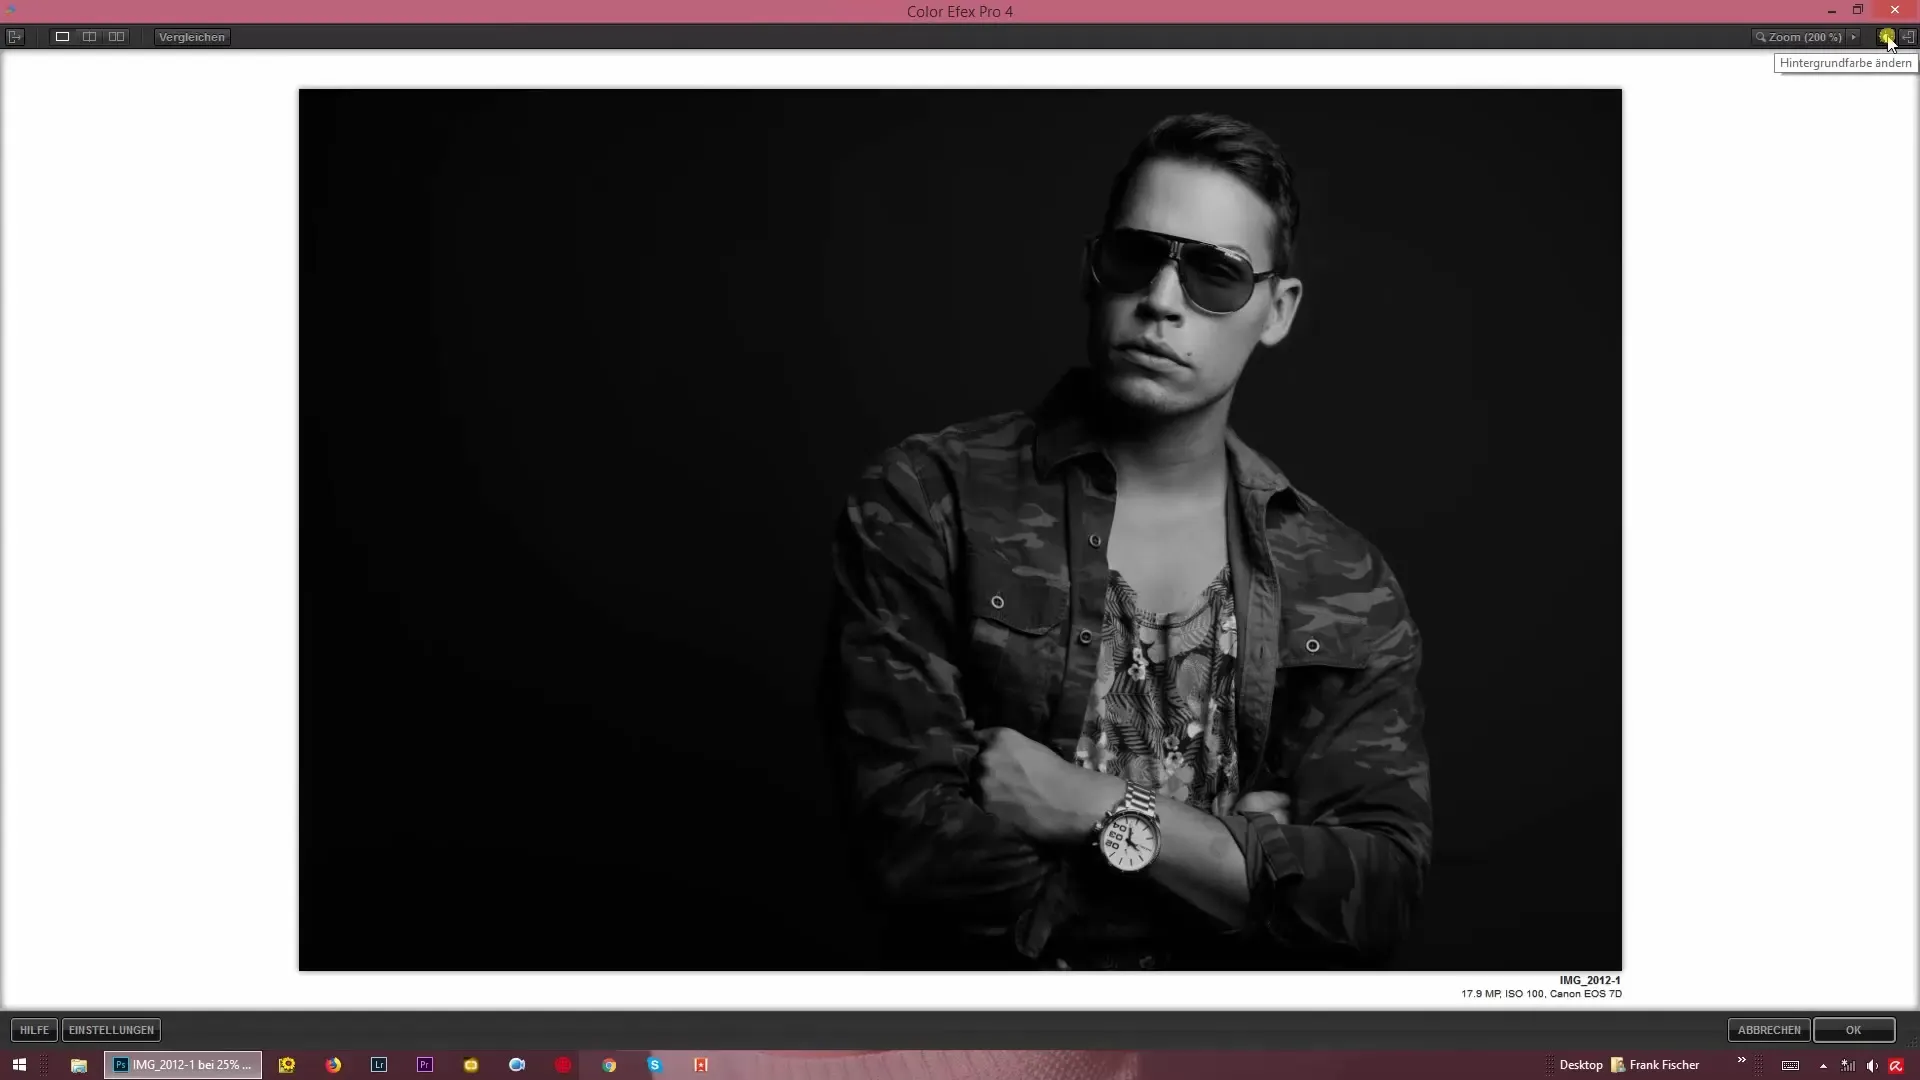Open Lightroom from the taskbar
This screenshot has width=1920, height=1080.
click(x=379, y=1065)
